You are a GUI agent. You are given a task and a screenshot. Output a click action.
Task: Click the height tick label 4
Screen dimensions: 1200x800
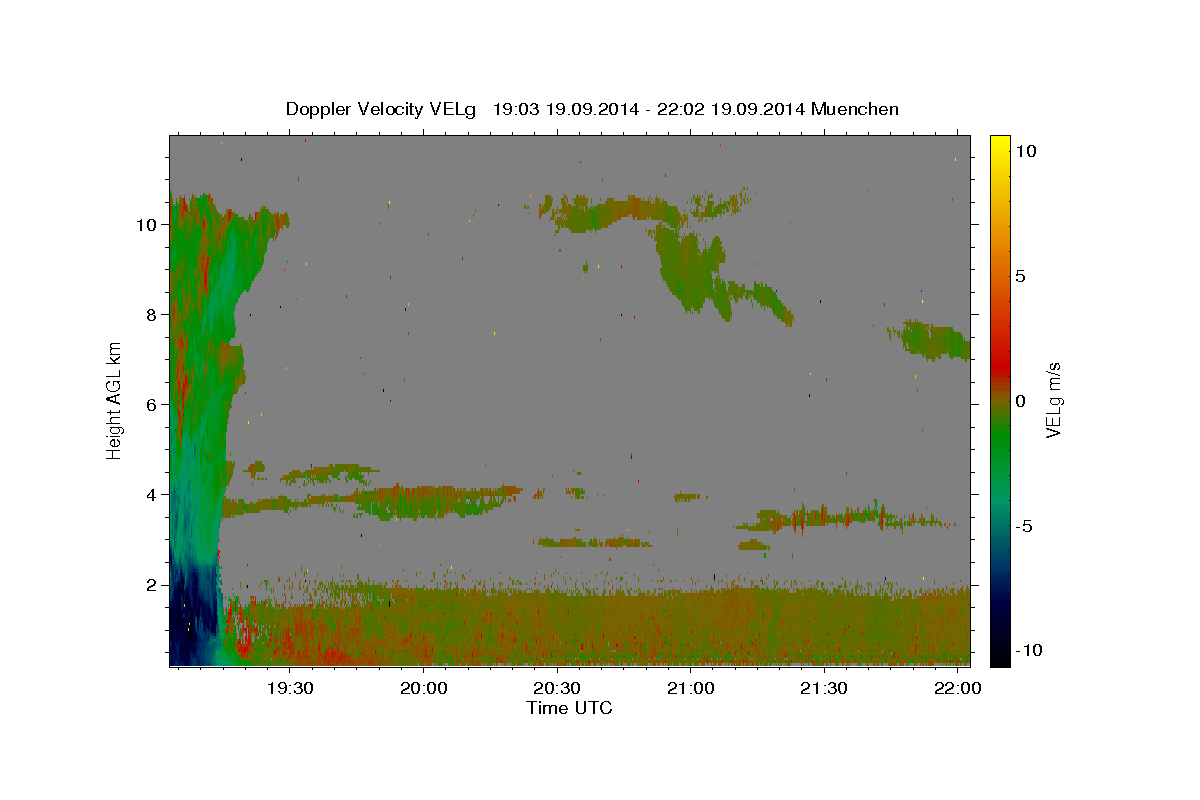(154, 495)
